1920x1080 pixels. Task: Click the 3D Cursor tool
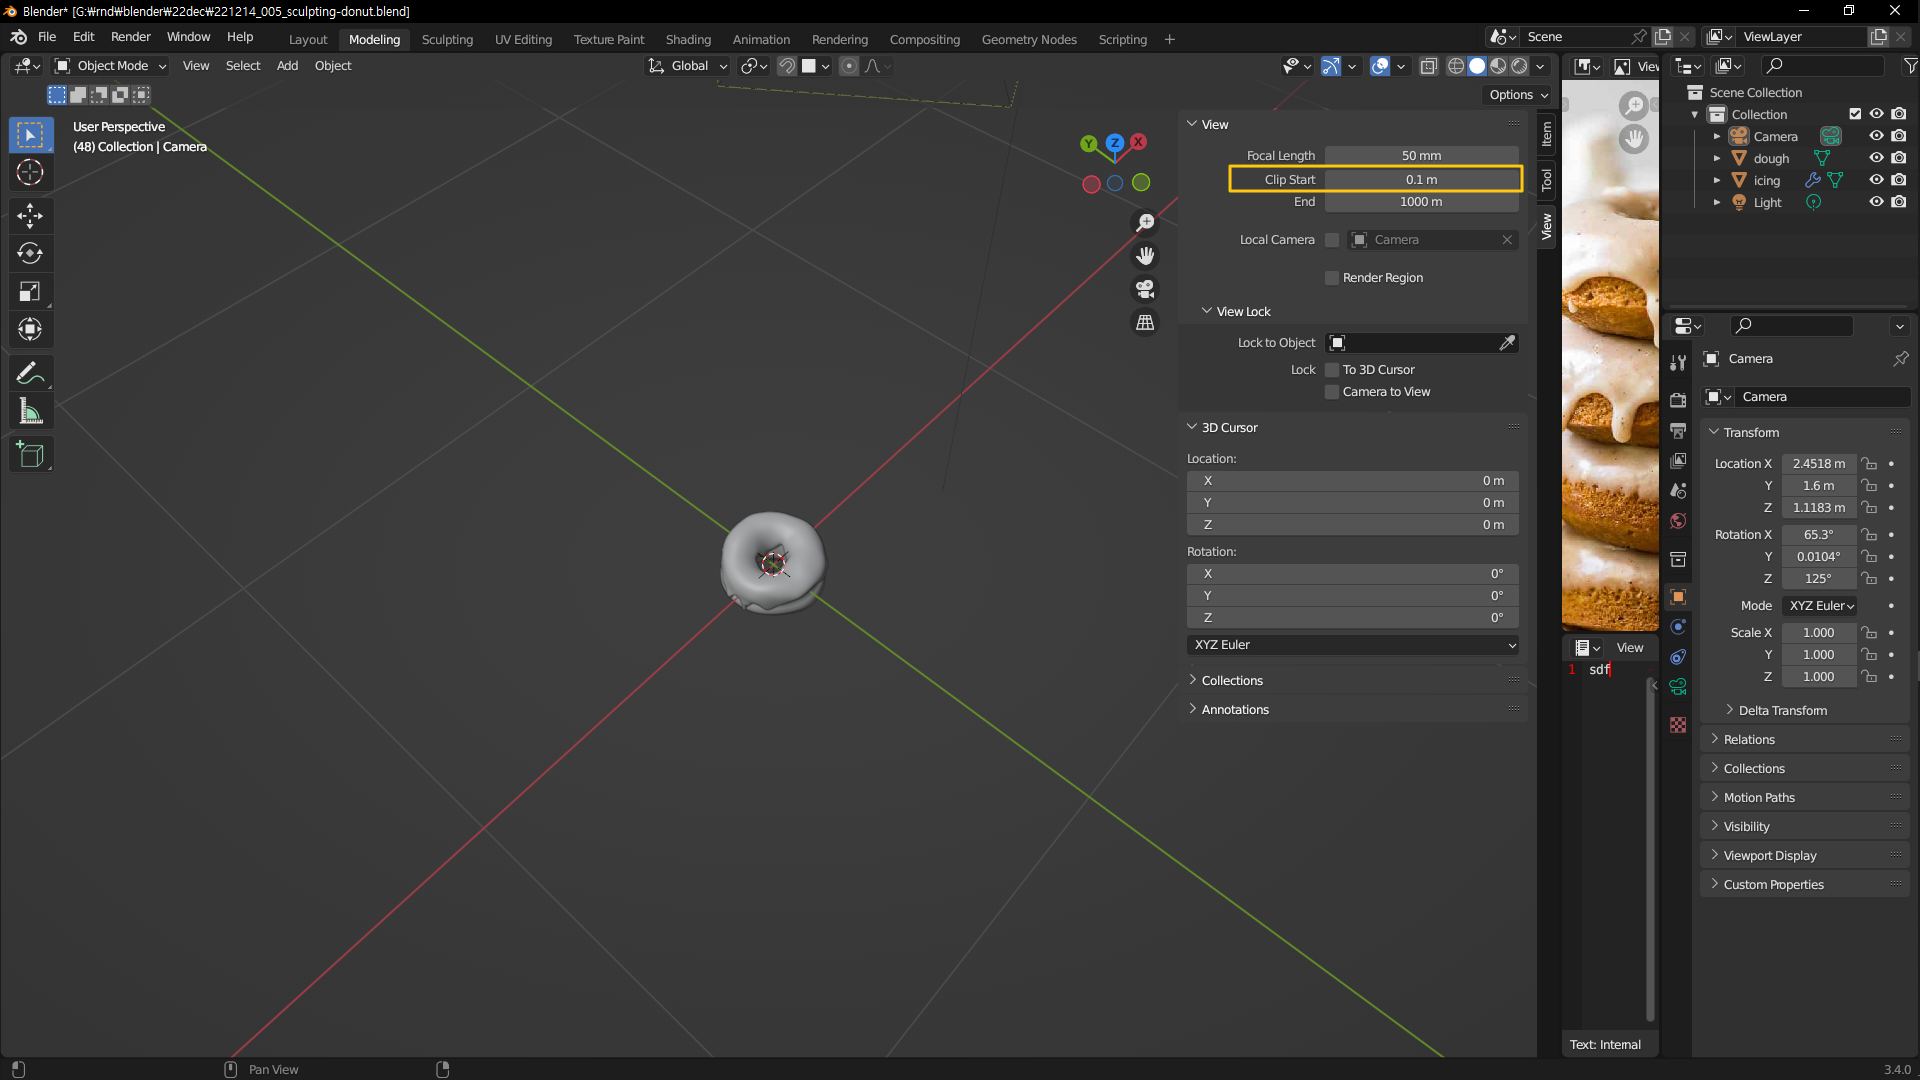click(30, 172)
